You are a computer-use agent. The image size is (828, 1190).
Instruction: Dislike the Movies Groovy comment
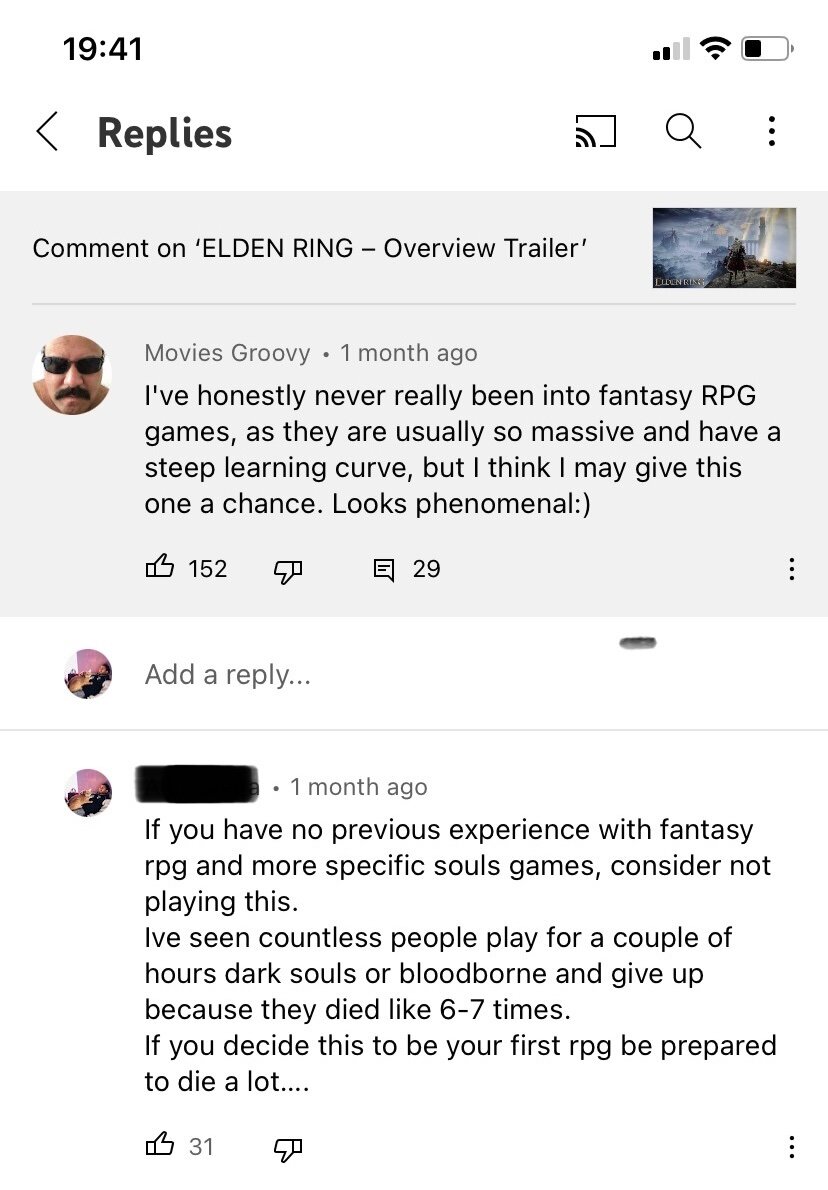288,570
